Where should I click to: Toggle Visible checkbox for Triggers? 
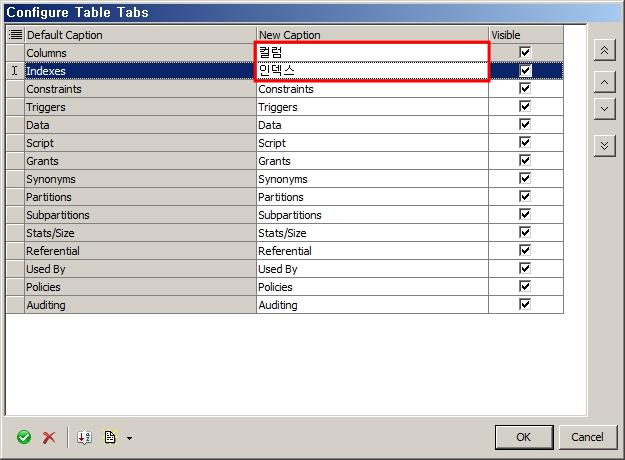pos(525,107)
